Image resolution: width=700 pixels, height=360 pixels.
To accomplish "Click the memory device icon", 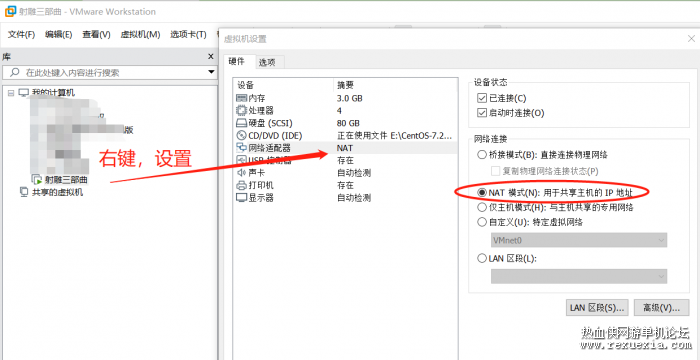I will coord(241,98).
